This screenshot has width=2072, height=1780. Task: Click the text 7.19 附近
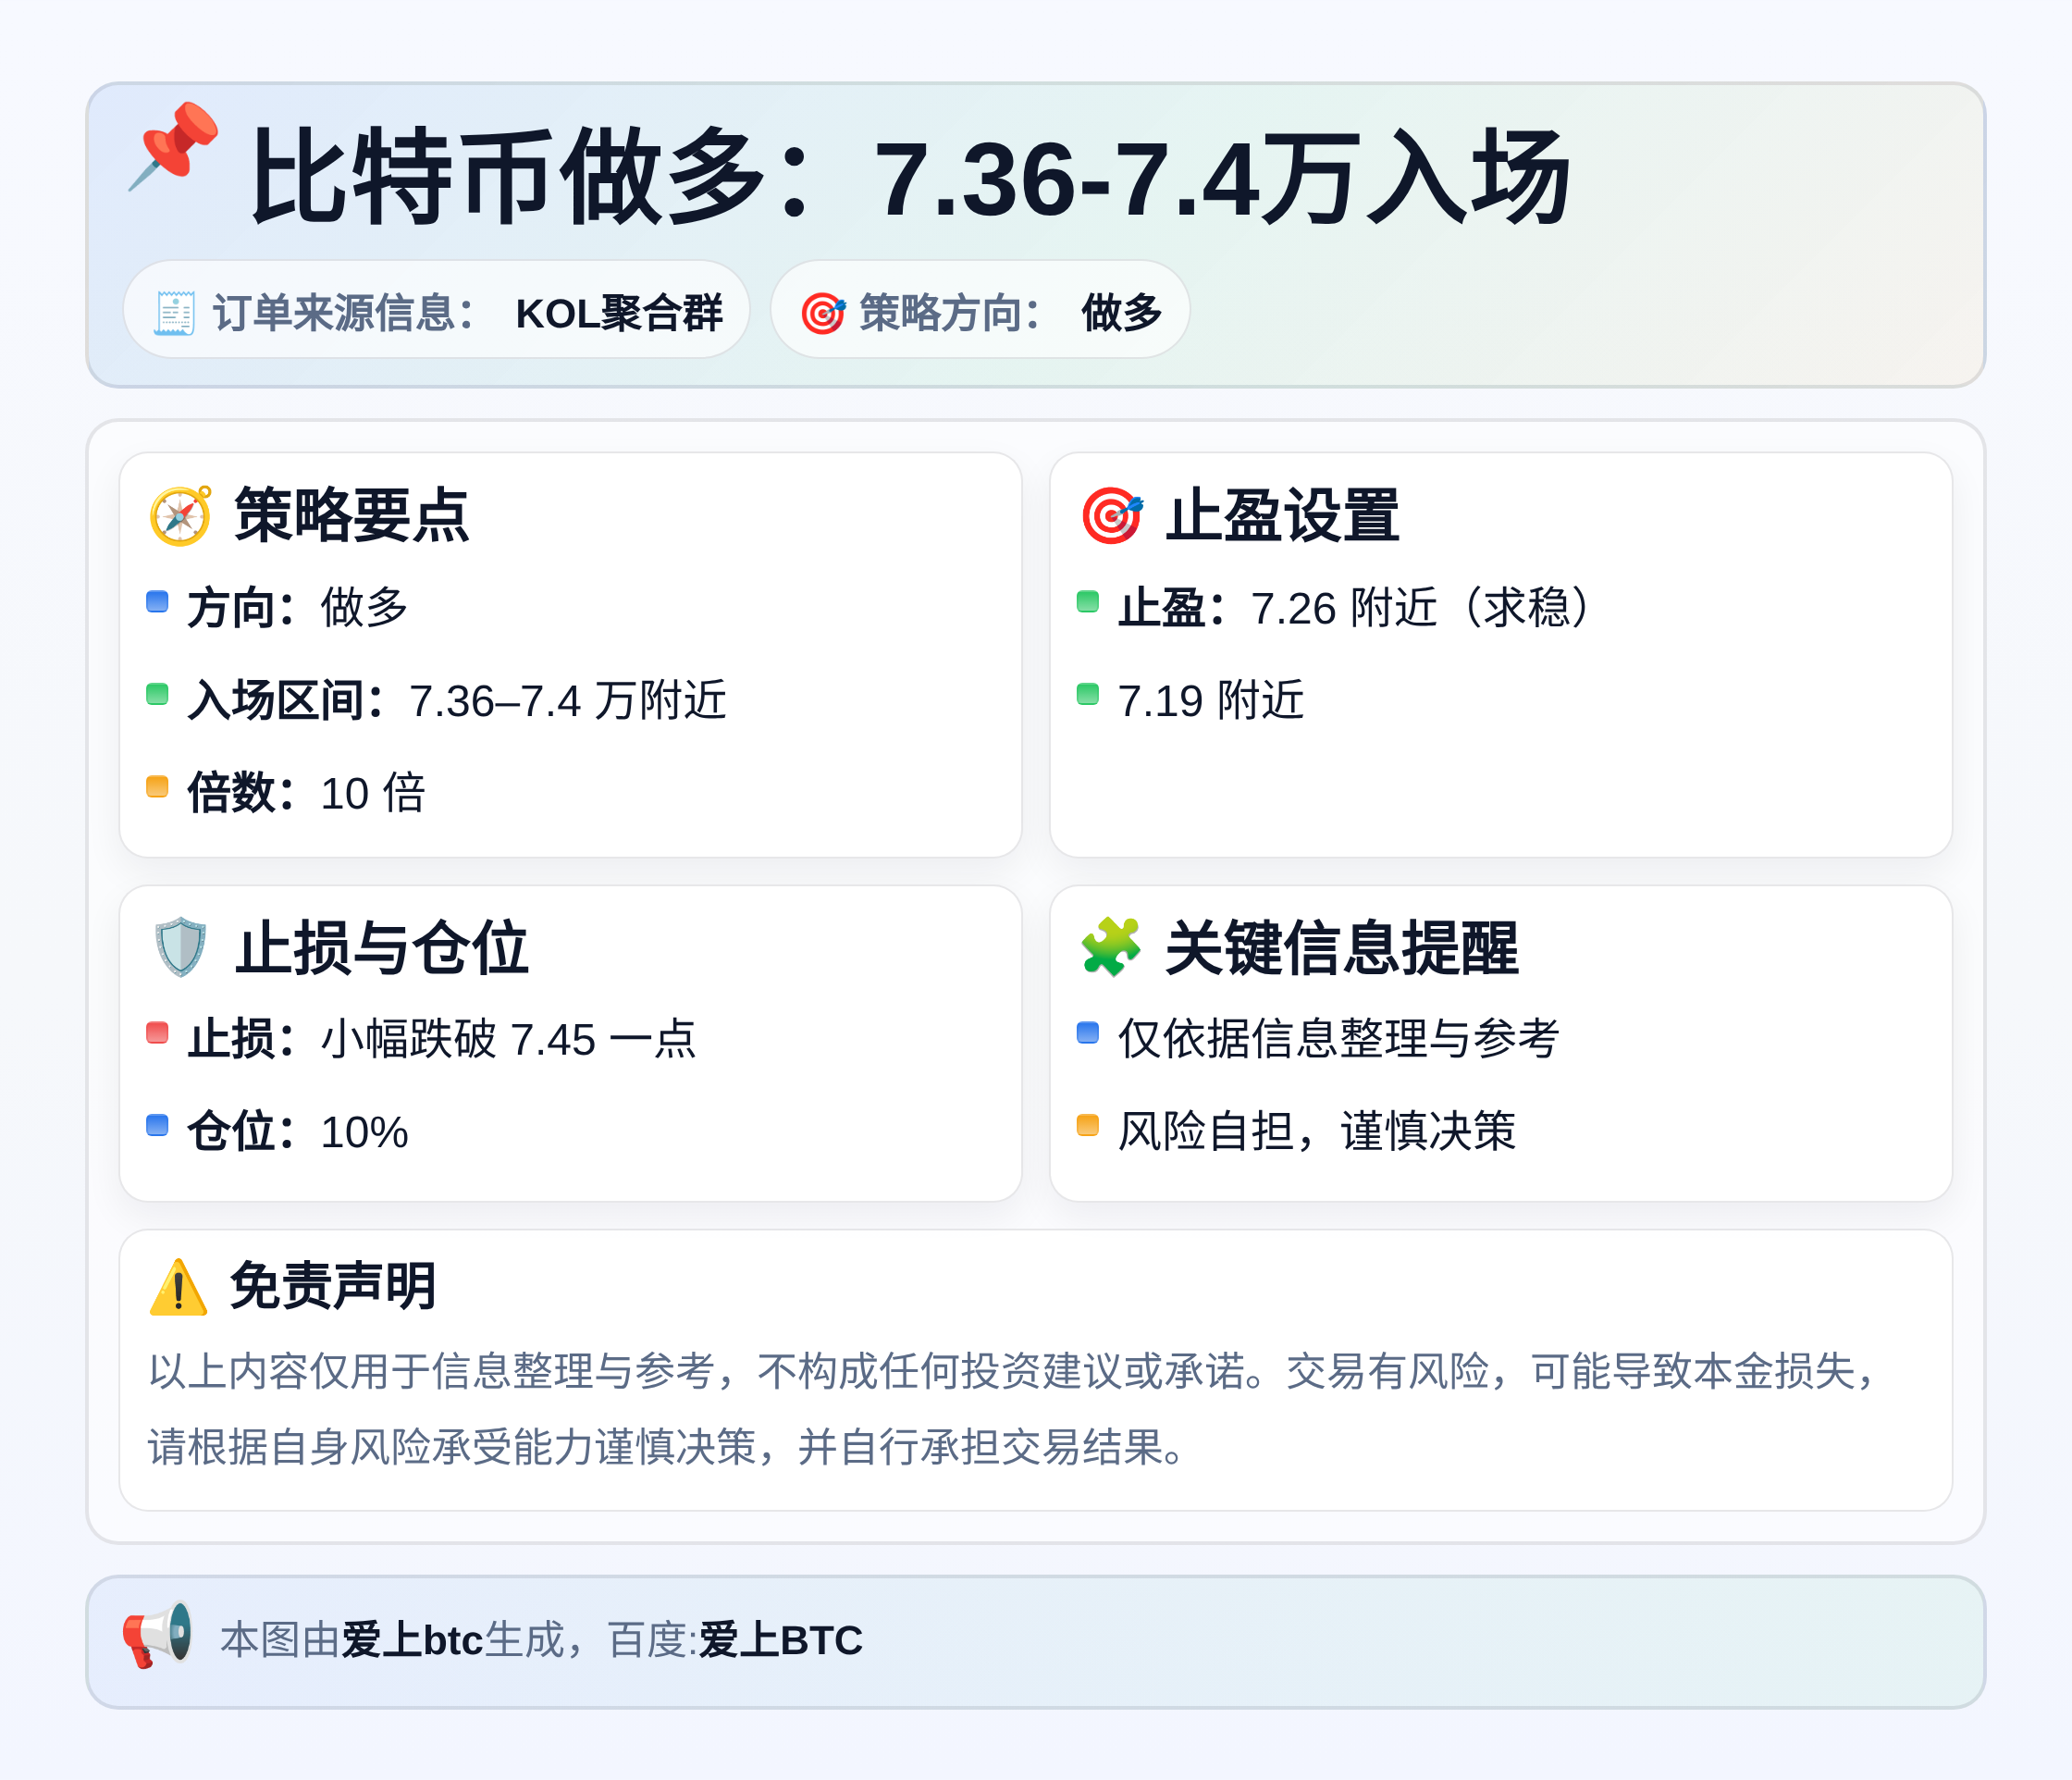tap(1211, 701)
